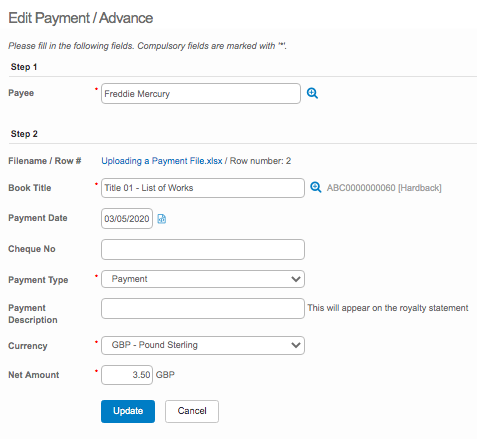Expand the Payment Type dropdown
Image resolution: width=477 pixels, height=439 pixels.
(x=203, y=279)
